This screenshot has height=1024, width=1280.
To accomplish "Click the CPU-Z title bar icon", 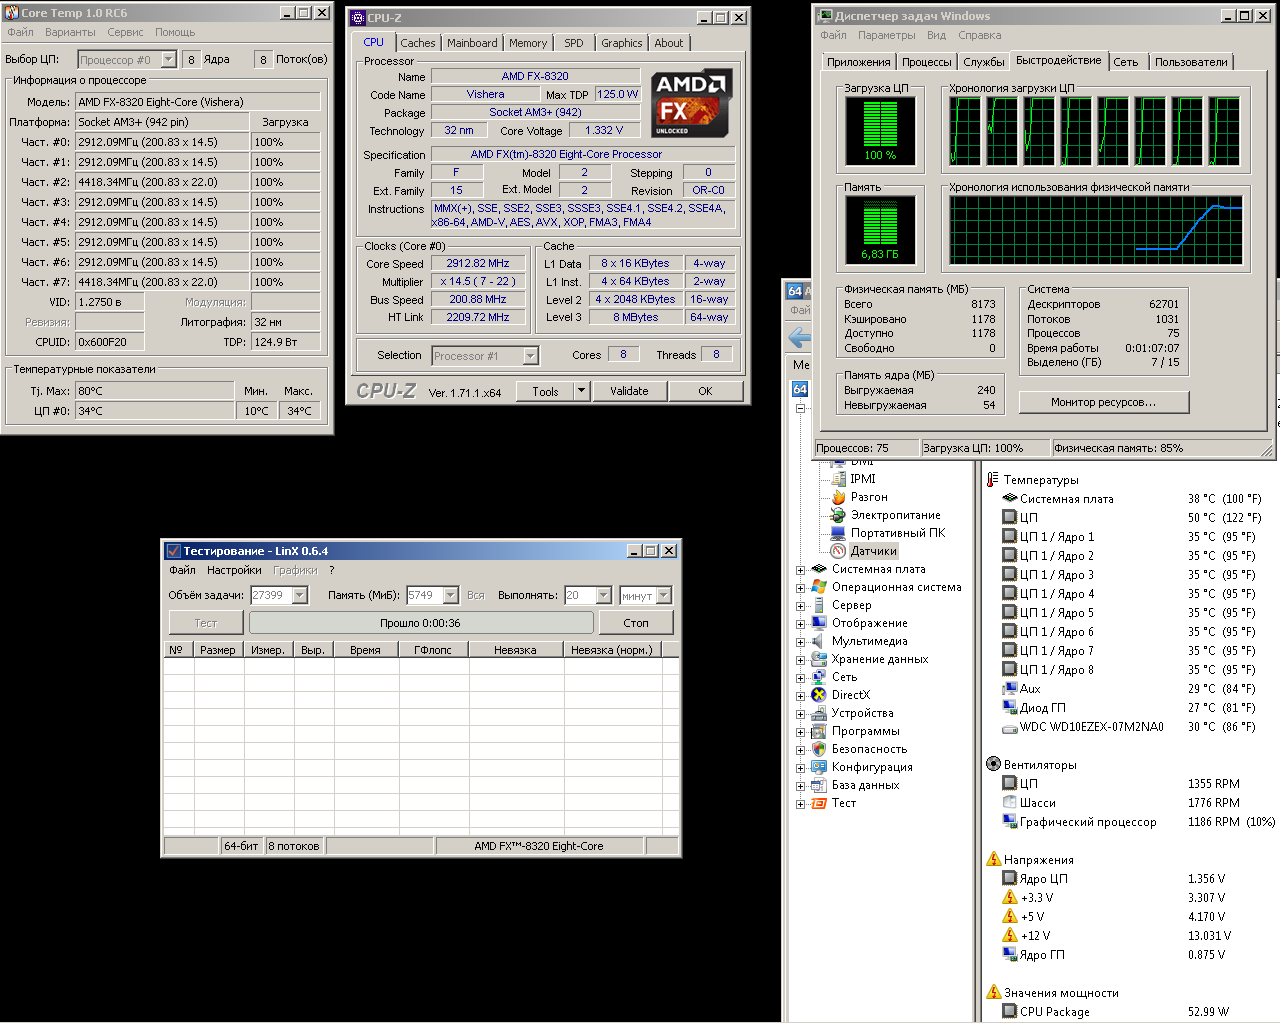I will pyautogui.click(x=358, y=18).
